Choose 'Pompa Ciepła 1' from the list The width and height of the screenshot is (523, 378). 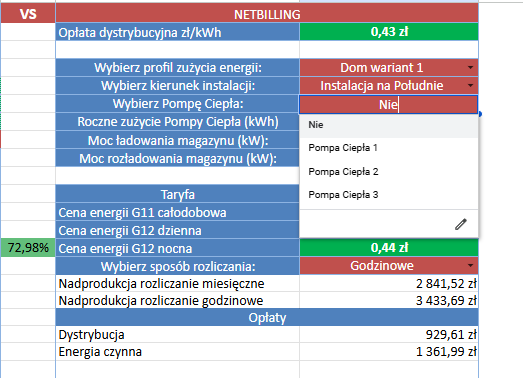tap(389, 147)
